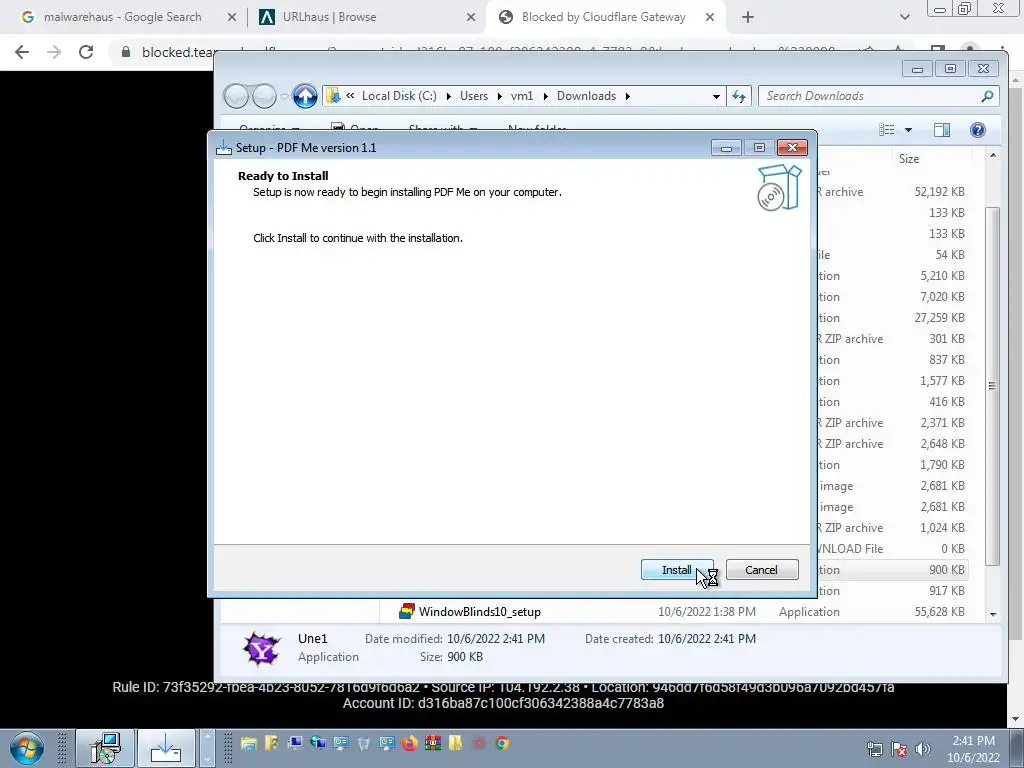
Task: Open the Windows Start menu
Action: 27,748
